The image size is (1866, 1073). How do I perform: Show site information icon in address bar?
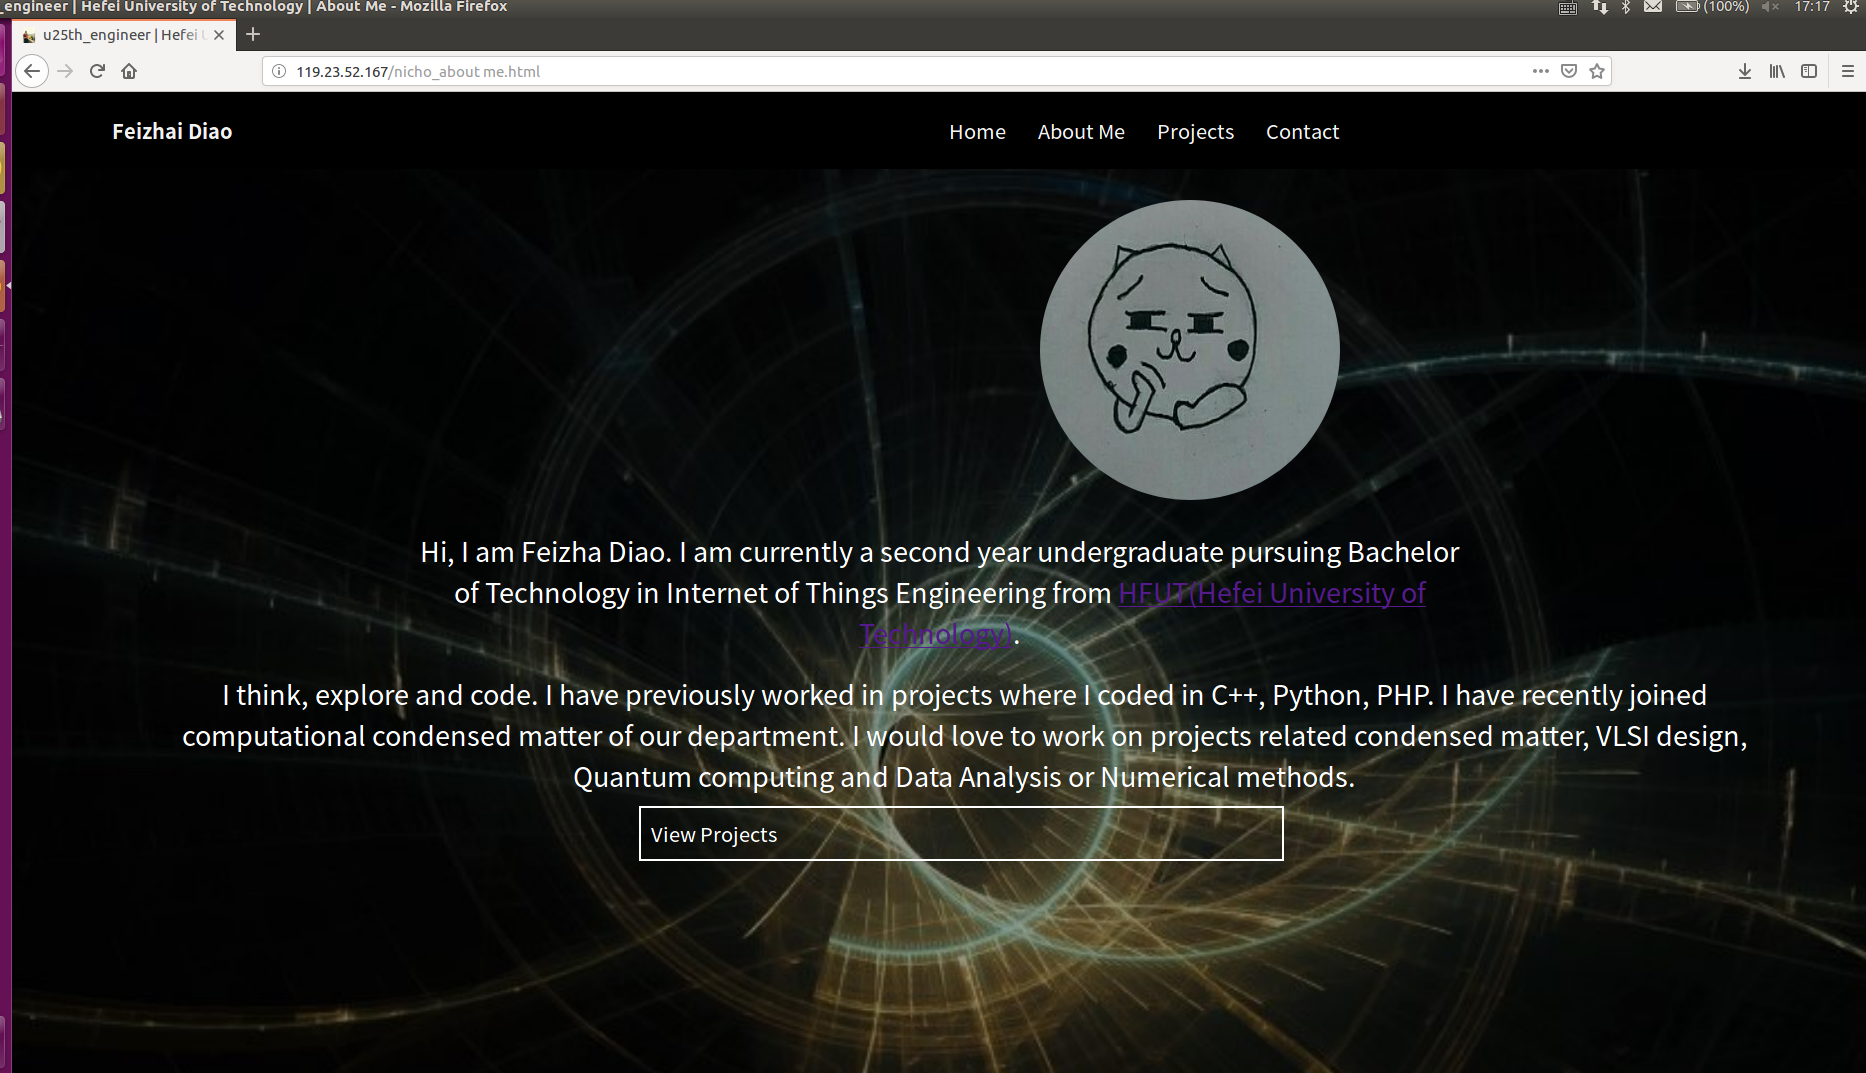pyautogui.click(x=279, y=71)
